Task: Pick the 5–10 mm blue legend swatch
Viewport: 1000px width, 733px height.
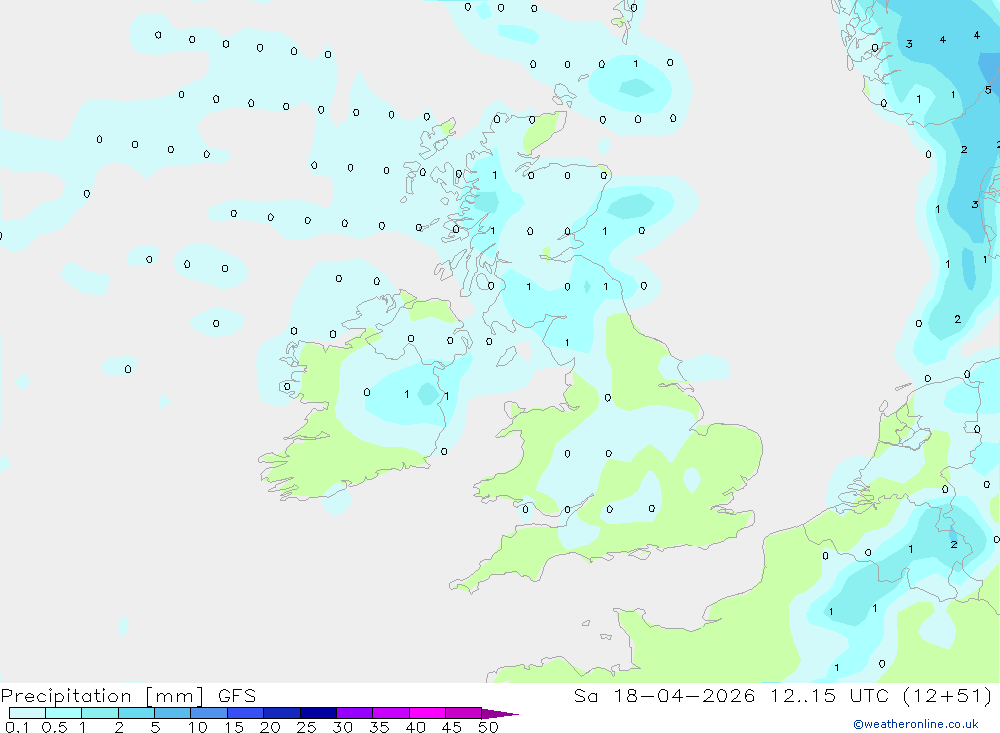Action: (x=173, y=713)
